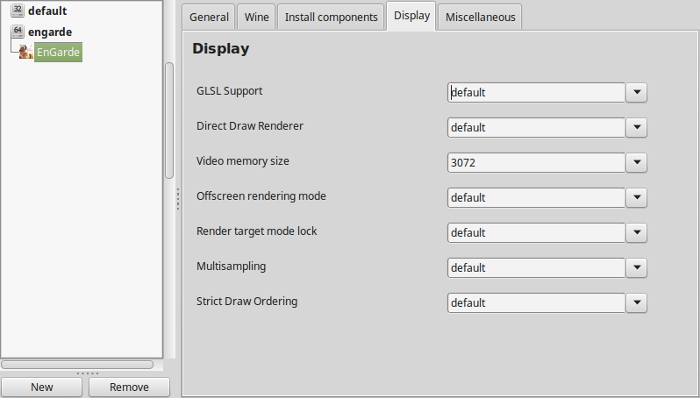Switch to Install components tab
Image resolution: width=700 pixels, height=398 pixels.
pyautogui.click(x=331, y=17)
